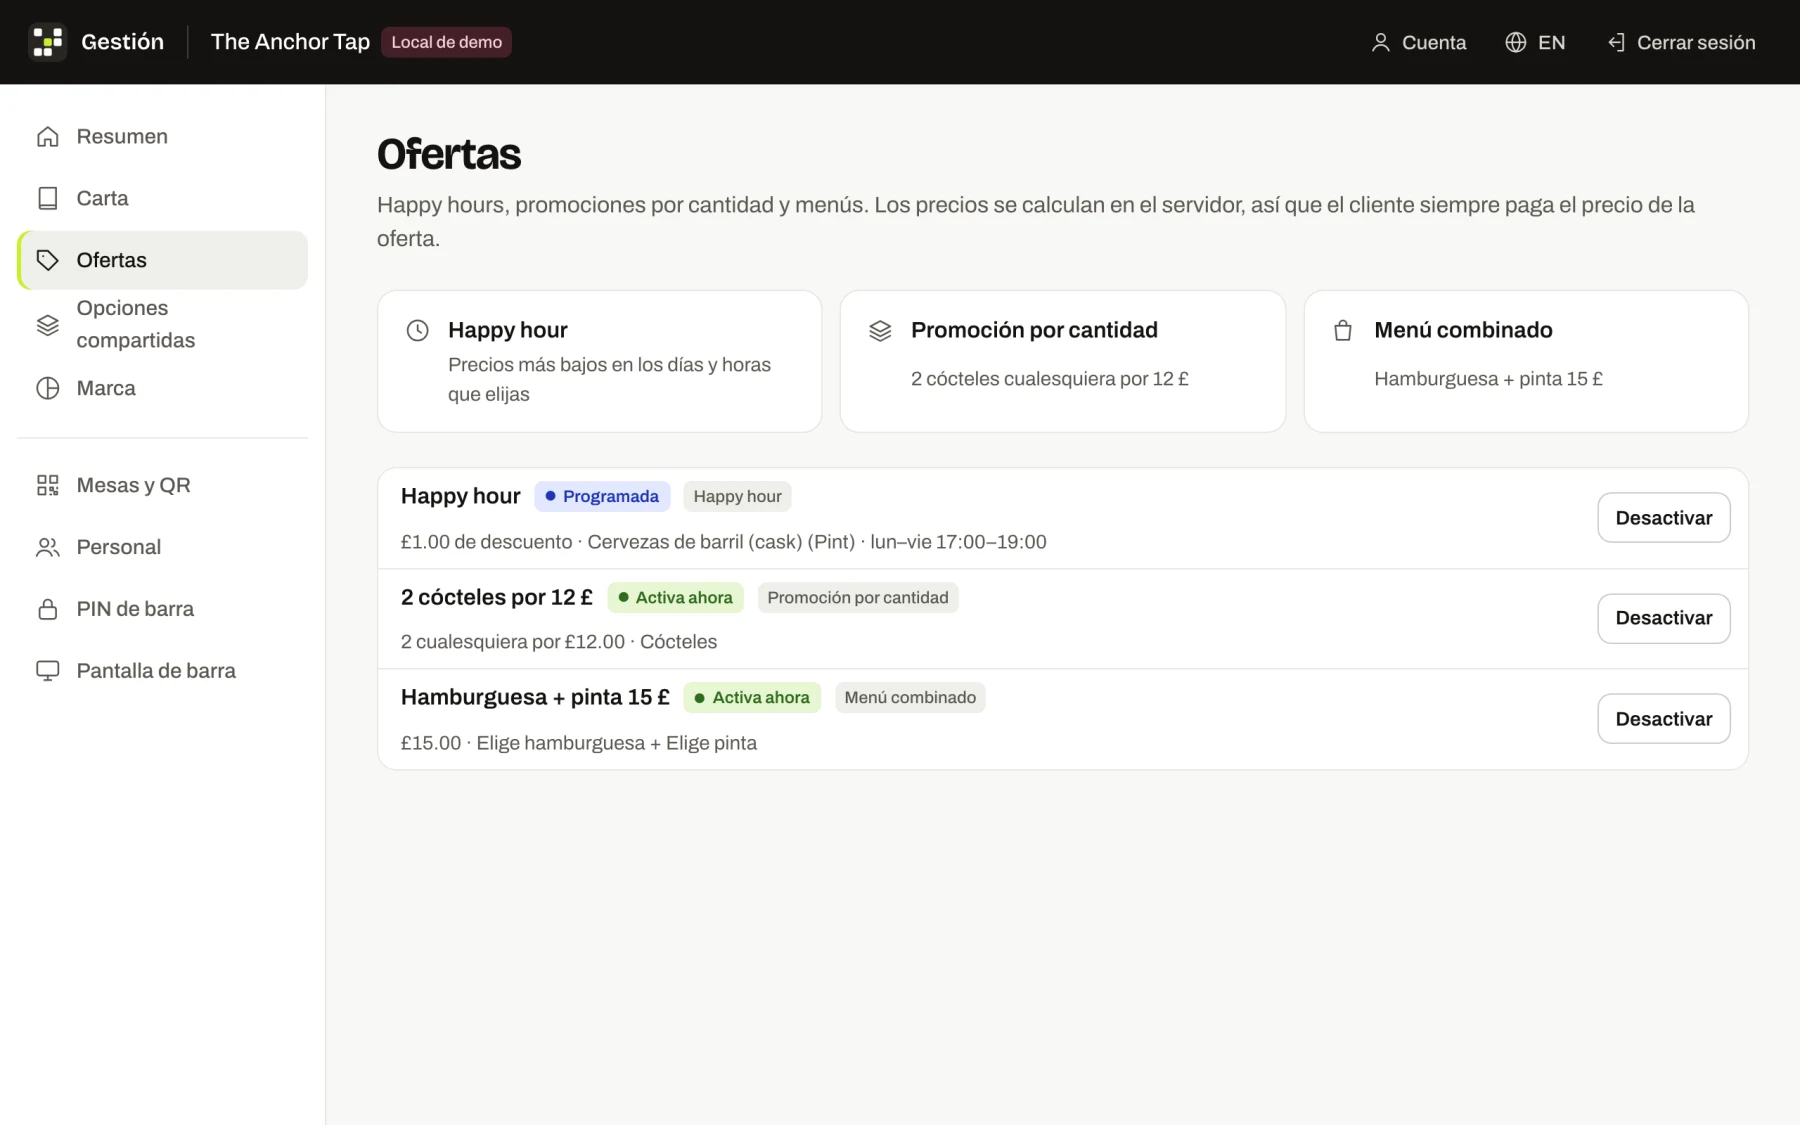Click the Local de demo badge

click(446, 42)
